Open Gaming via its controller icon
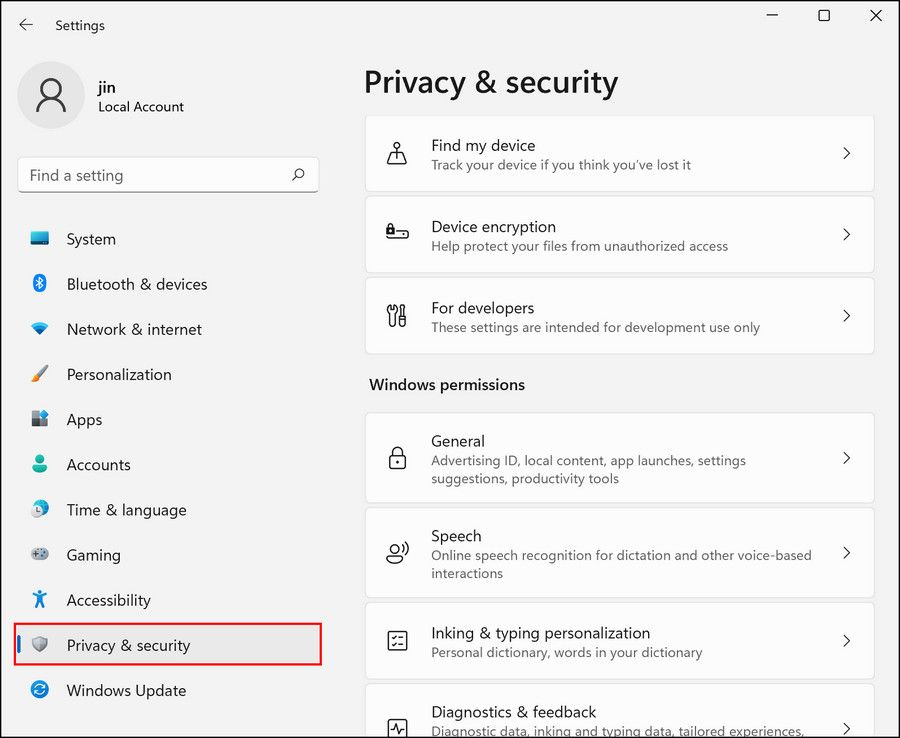Screen dimensions: 900x738 [41, 555]
